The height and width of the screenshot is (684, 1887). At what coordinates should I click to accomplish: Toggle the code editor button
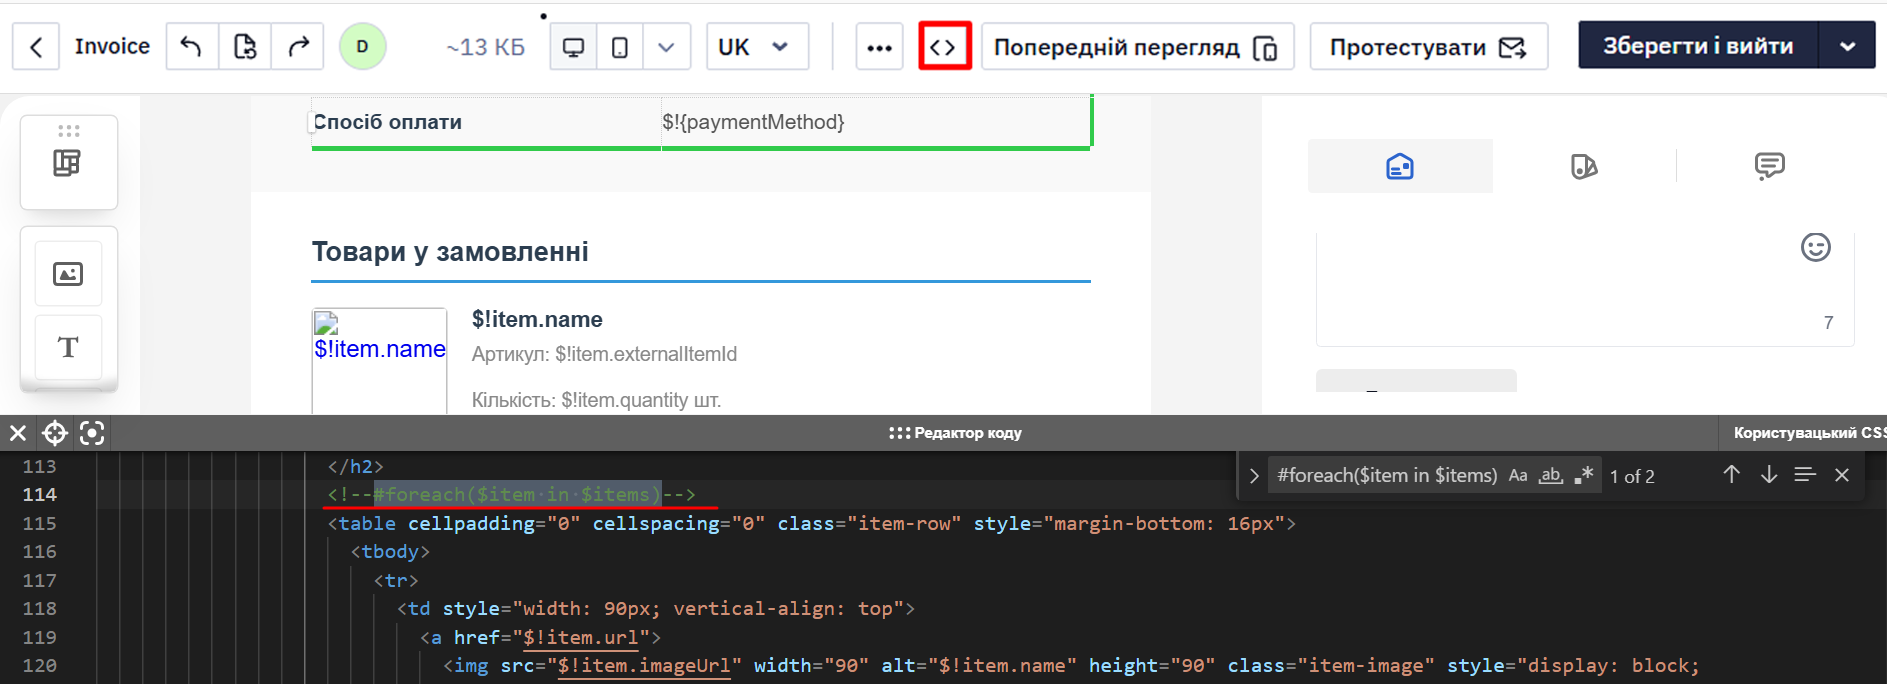(944, 47)
